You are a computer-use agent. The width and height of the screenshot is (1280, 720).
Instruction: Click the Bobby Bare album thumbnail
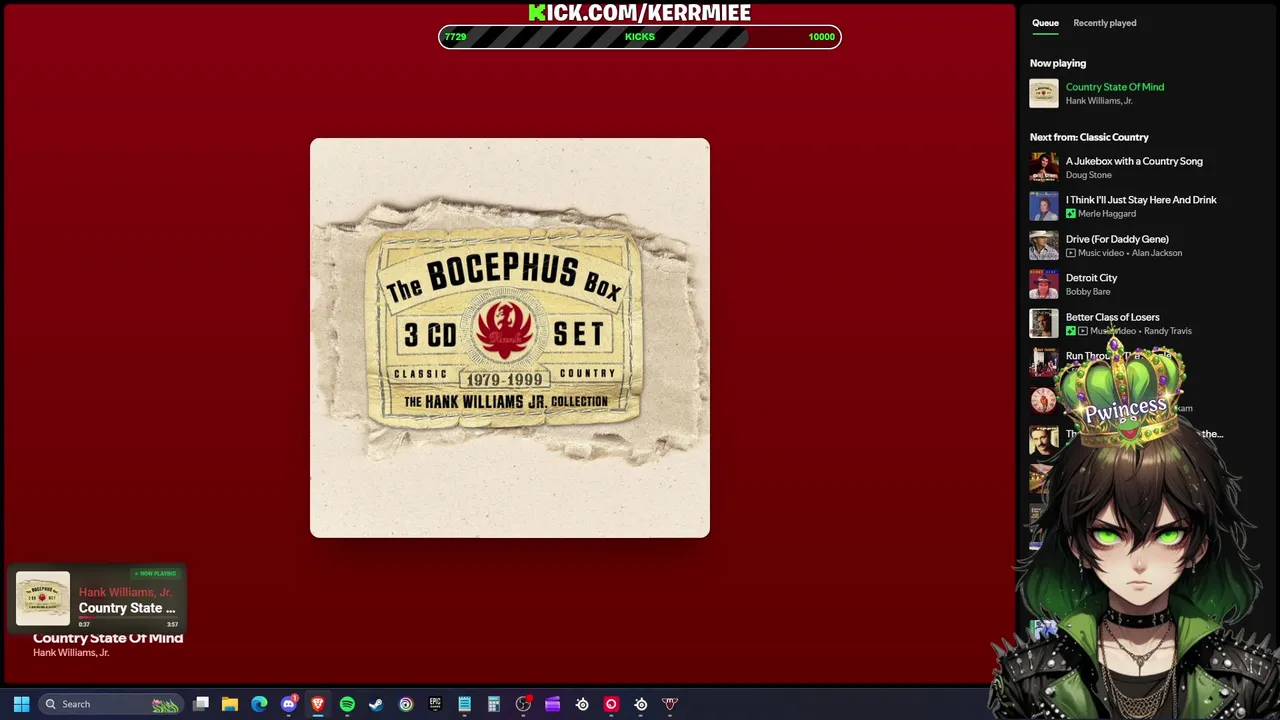pos(1044,284)
